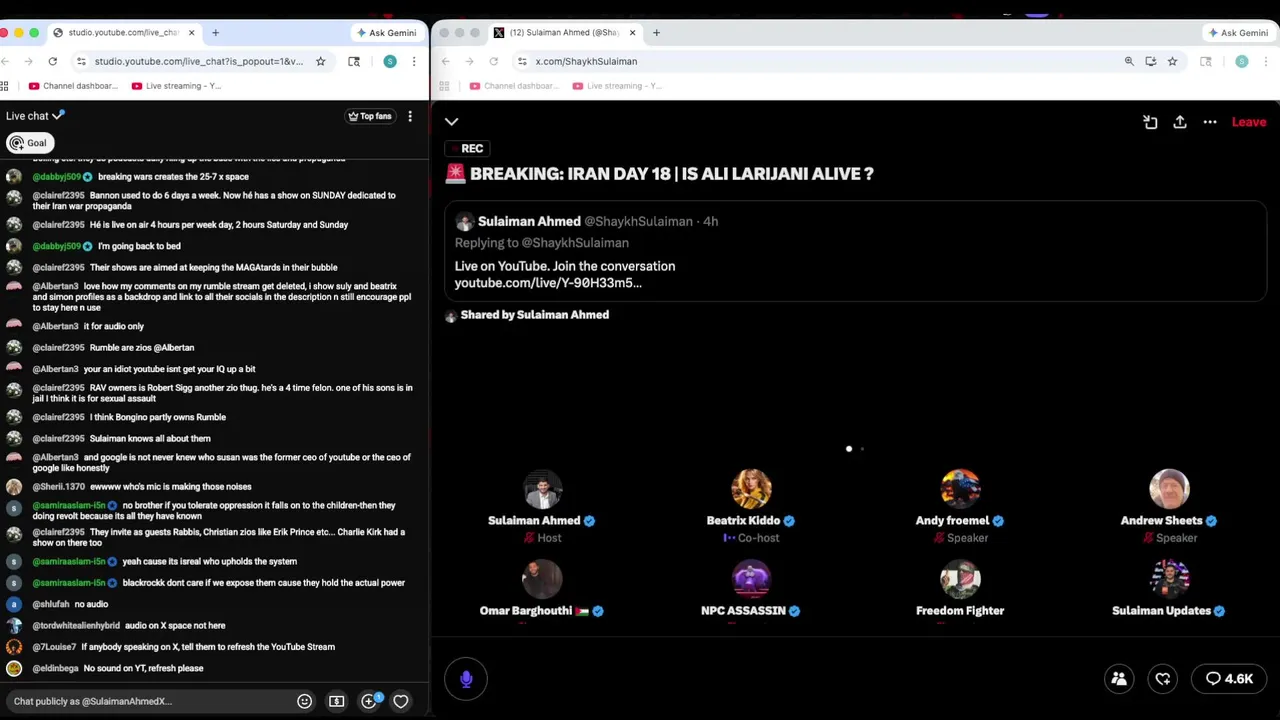Click Ask Gemini in the YouTube chat window

[386, 33]
